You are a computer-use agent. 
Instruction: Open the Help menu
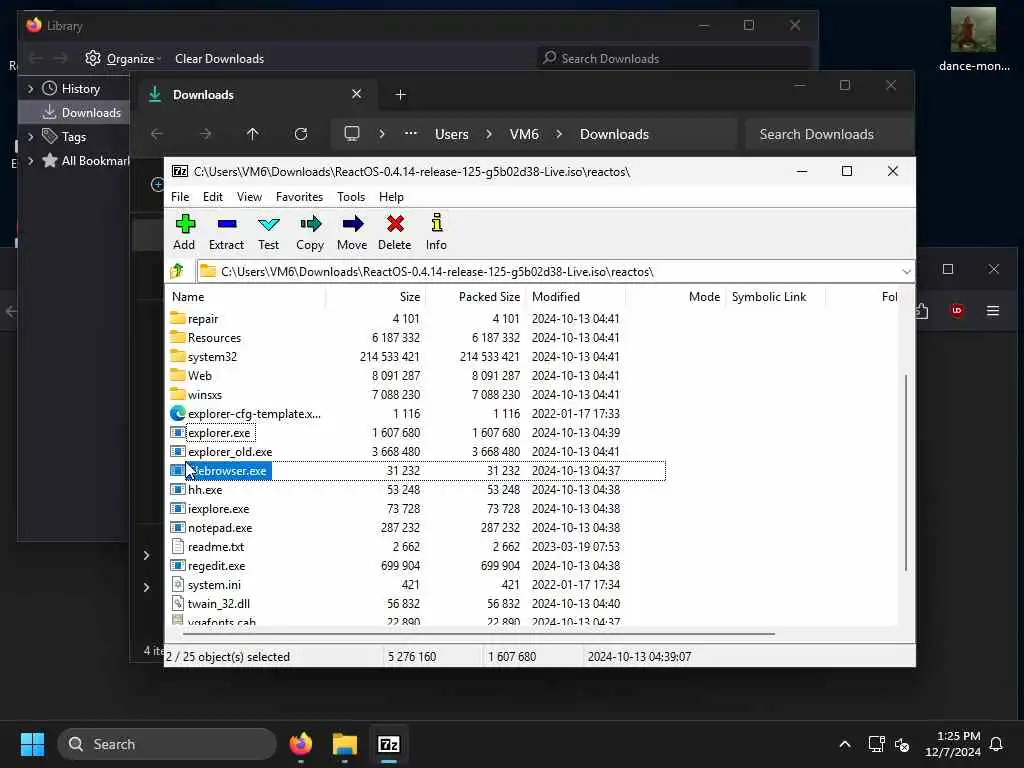391,197
